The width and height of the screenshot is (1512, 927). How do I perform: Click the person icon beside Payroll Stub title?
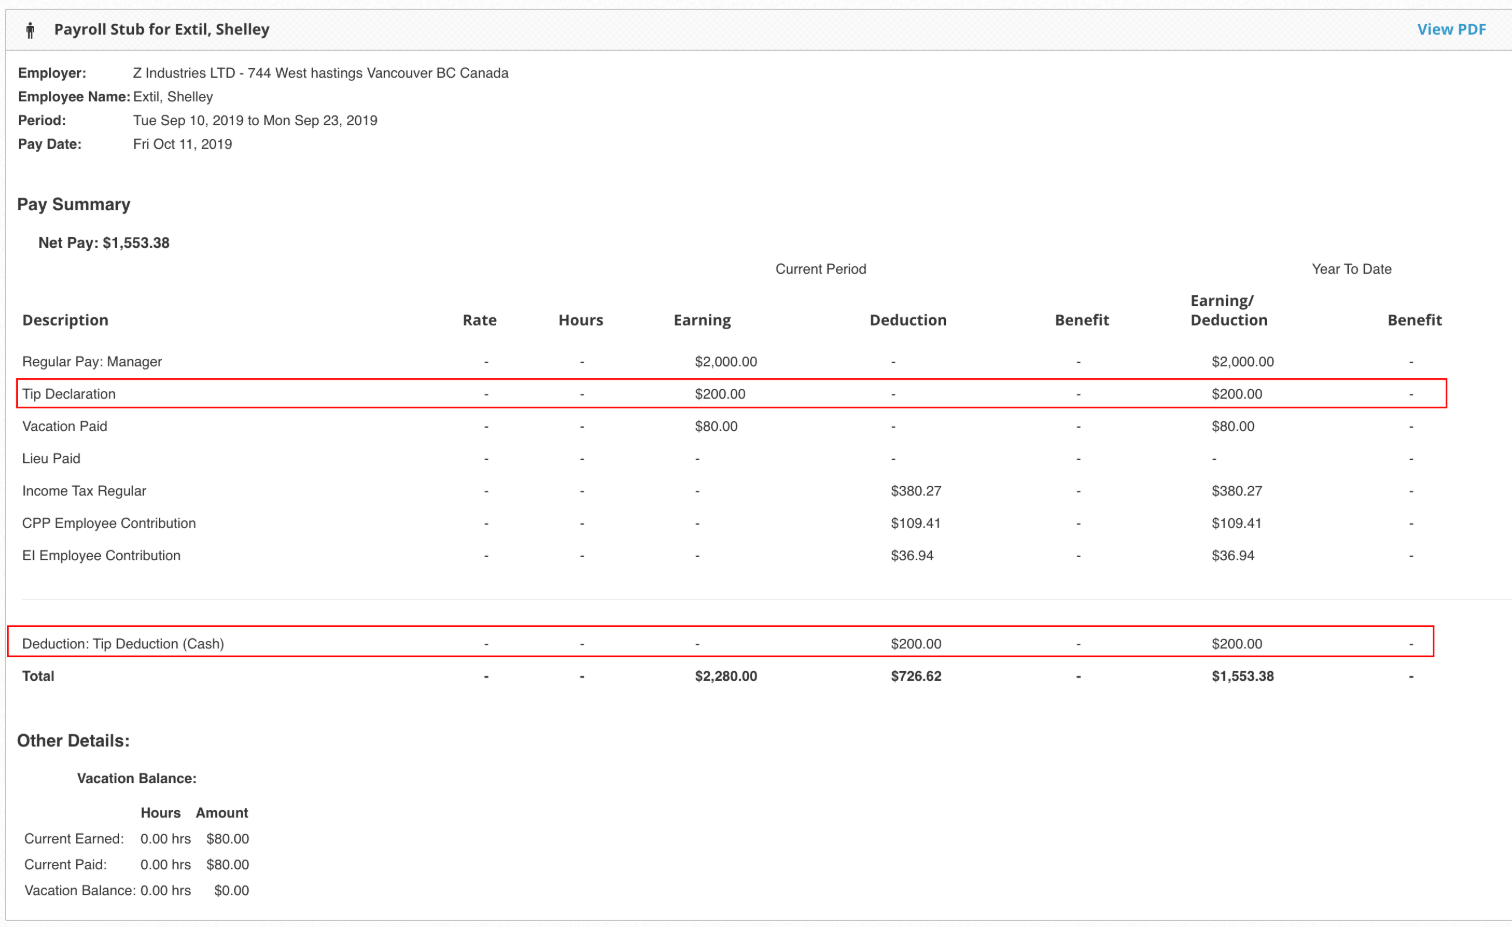click(x=30, y=30)
